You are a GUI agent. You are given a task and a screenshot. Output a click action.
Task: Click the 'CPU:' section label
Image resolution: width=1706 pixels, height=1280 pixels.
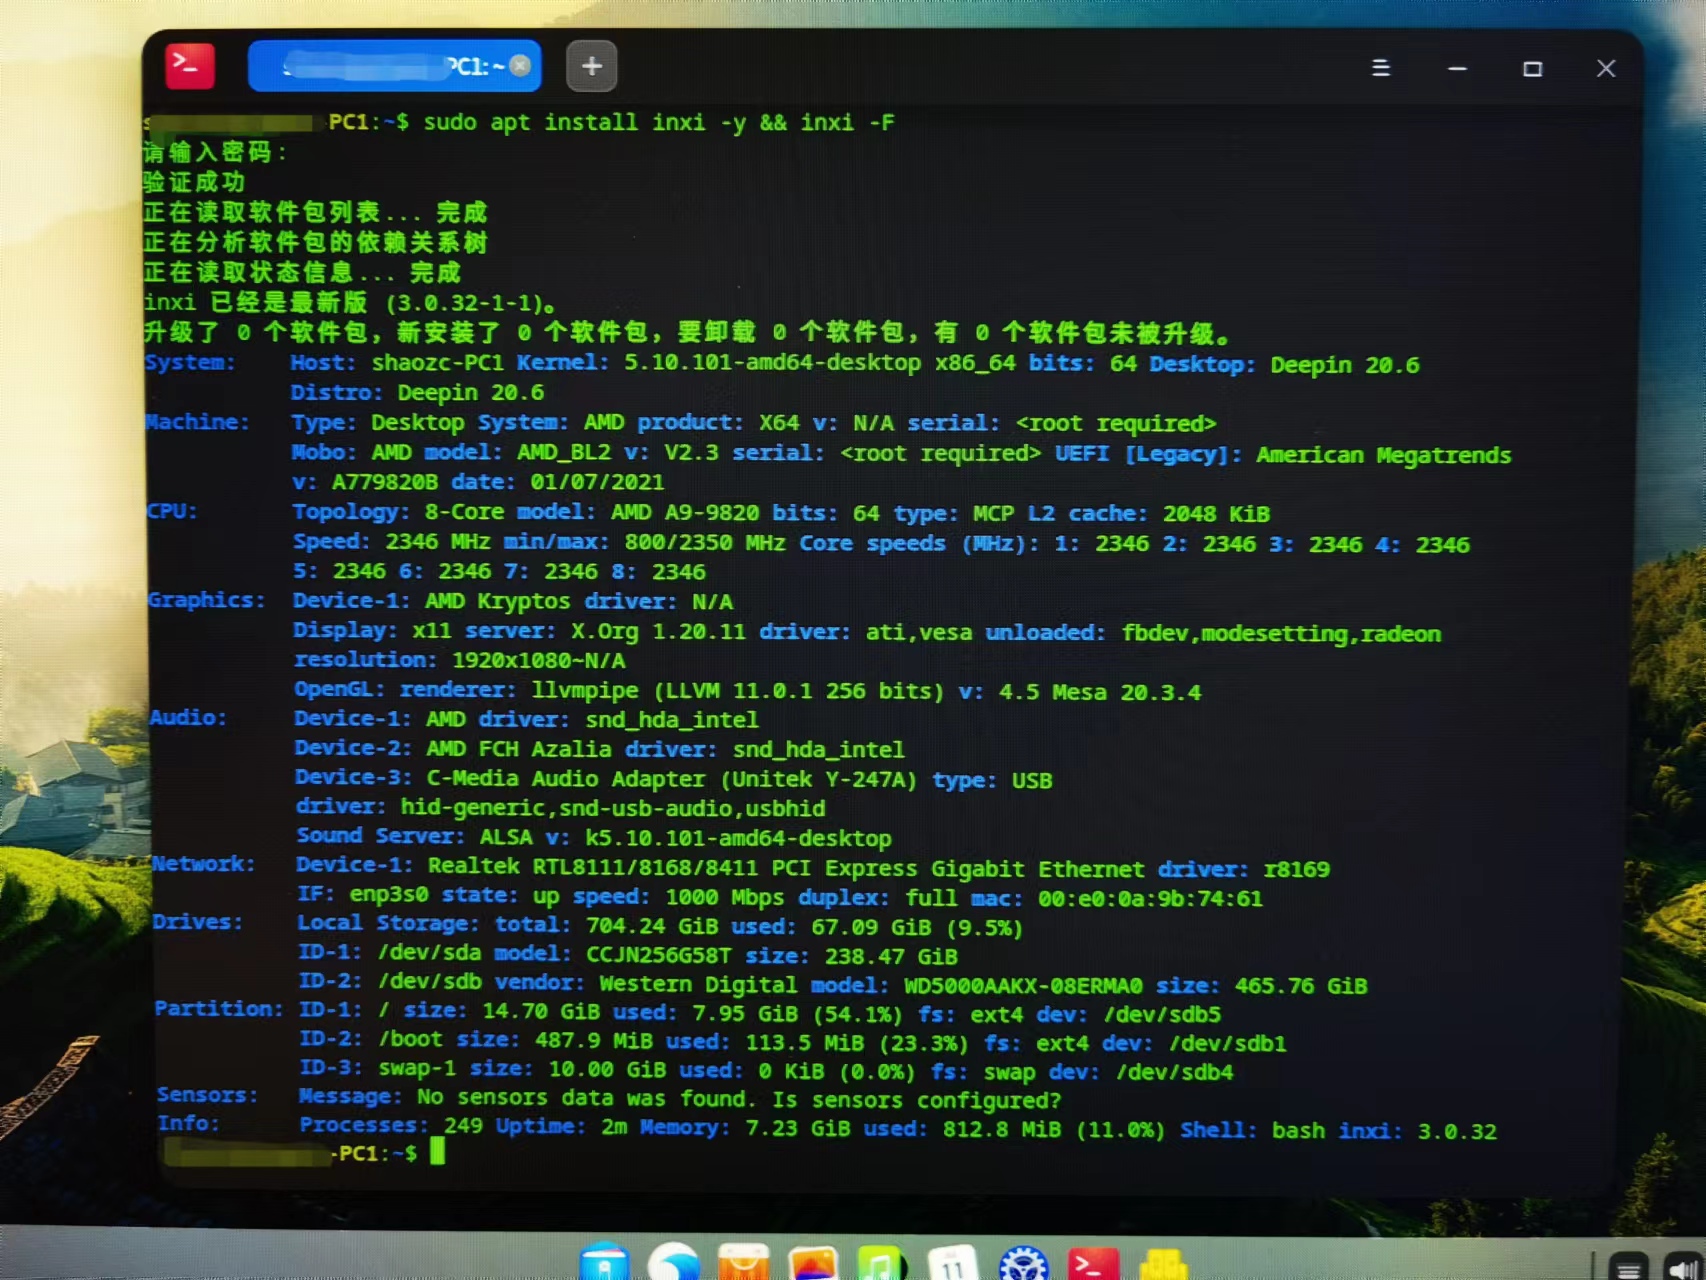point(172,510)
